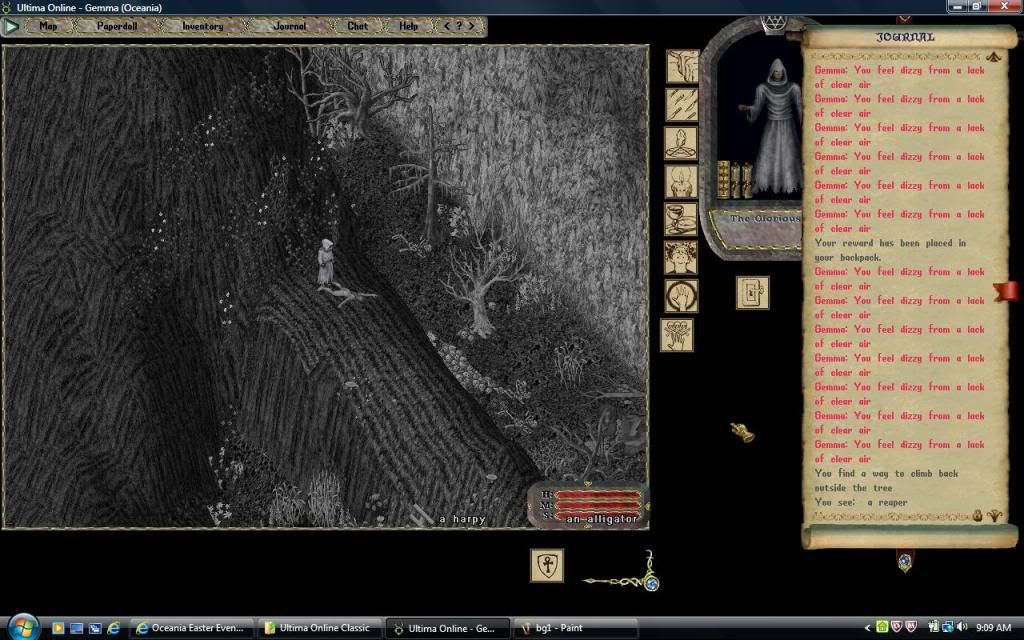Open the Windows Start orb
The image size is (1024, 640).
24,627
